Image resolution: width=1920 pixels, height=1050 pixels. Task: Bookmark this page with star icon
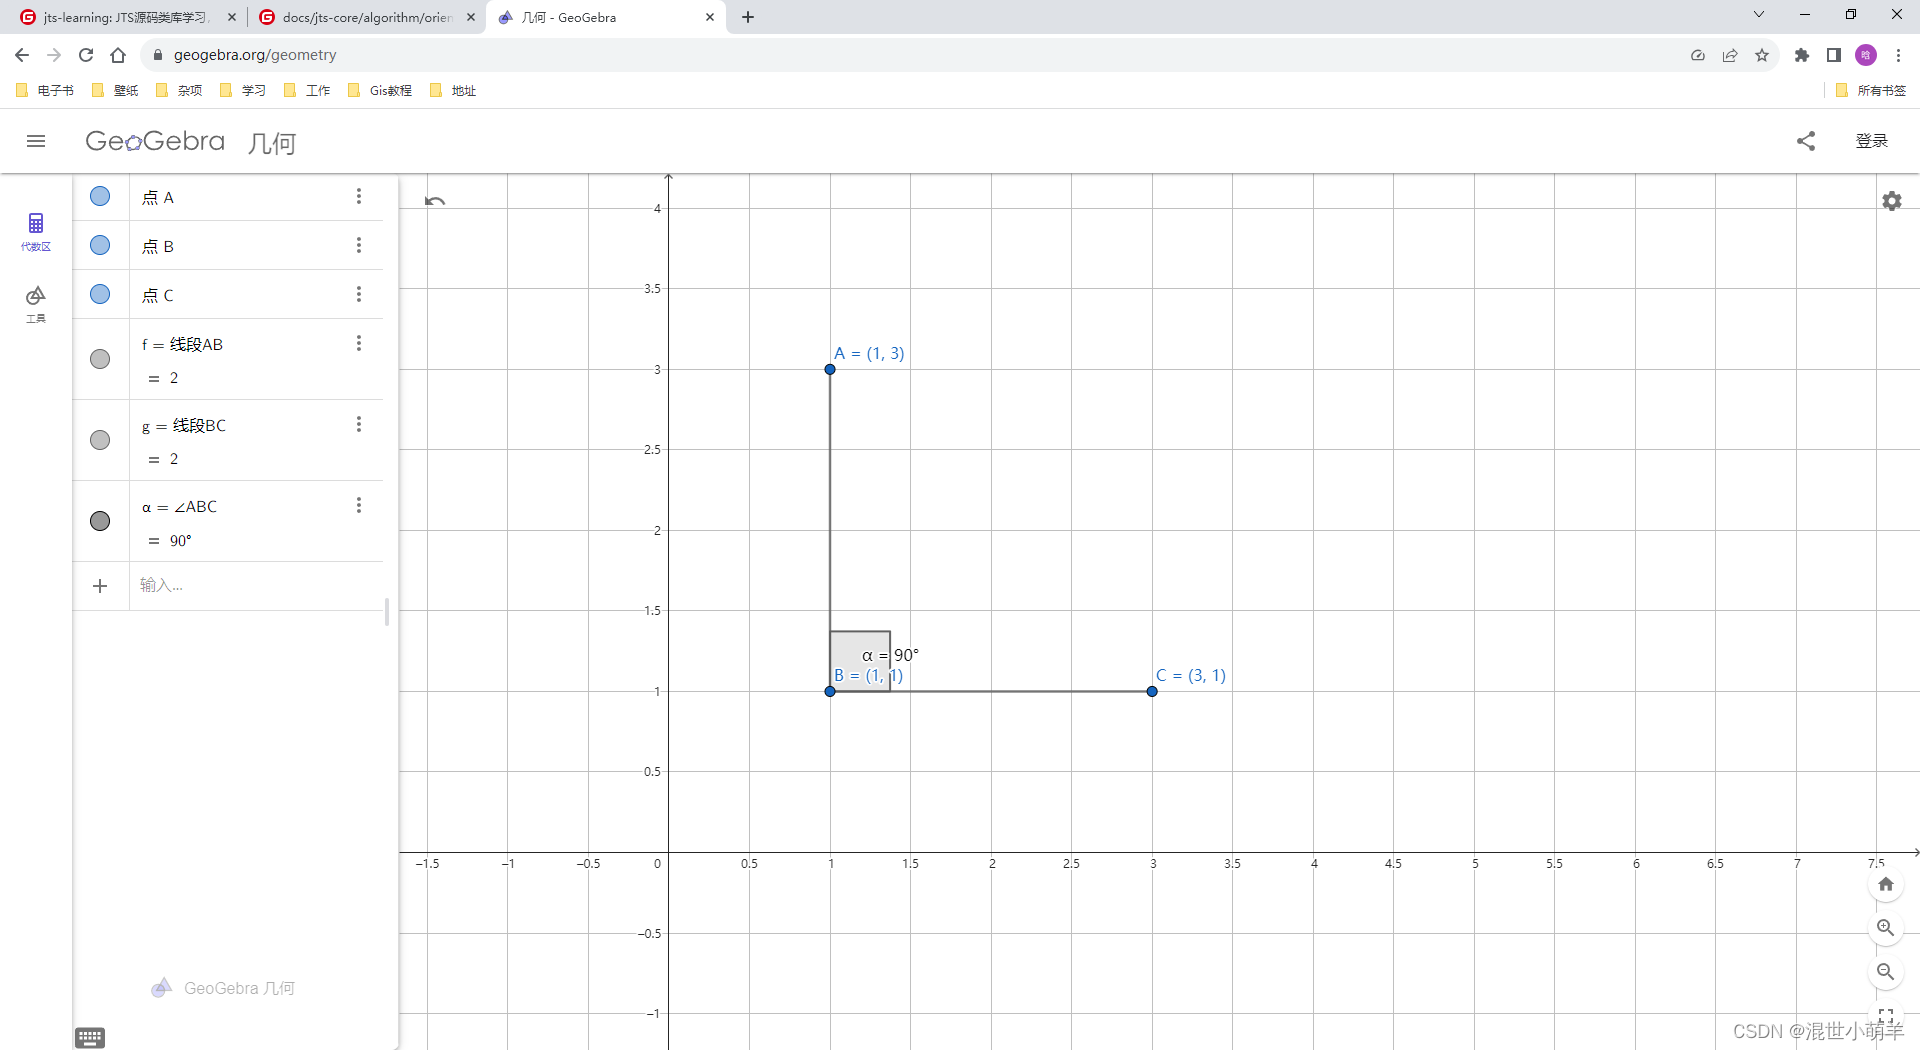pyautogui.click(x=1762, y=55)
